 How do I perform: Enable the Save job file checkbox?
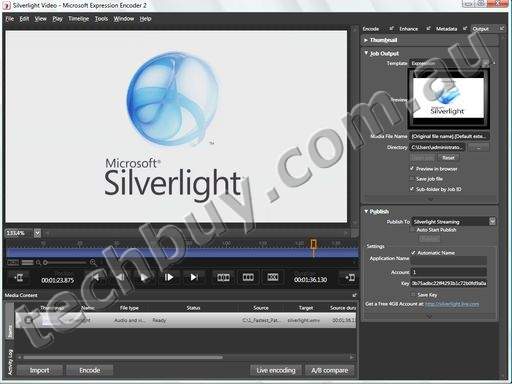(x=412, y=179)
